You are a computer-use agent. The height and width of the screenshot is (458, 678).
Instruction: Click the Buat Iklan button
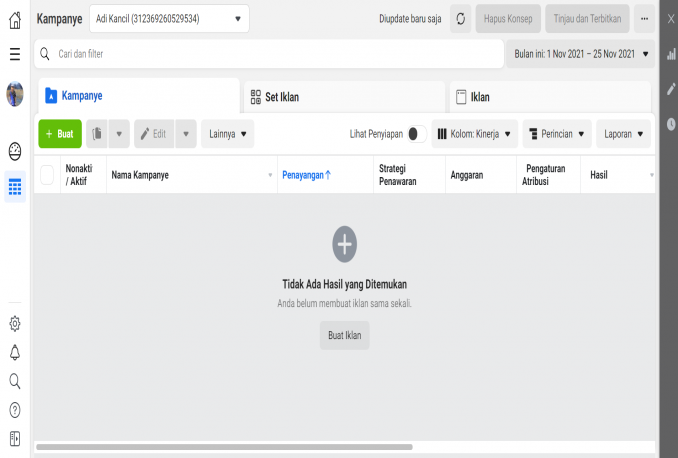[344, 335]
